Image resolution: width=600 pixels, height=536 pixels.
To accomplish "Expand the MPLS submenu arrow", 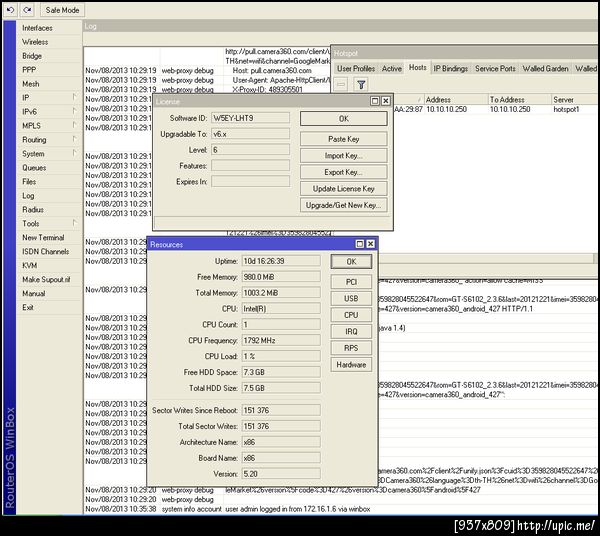I will tap(75, 125).
